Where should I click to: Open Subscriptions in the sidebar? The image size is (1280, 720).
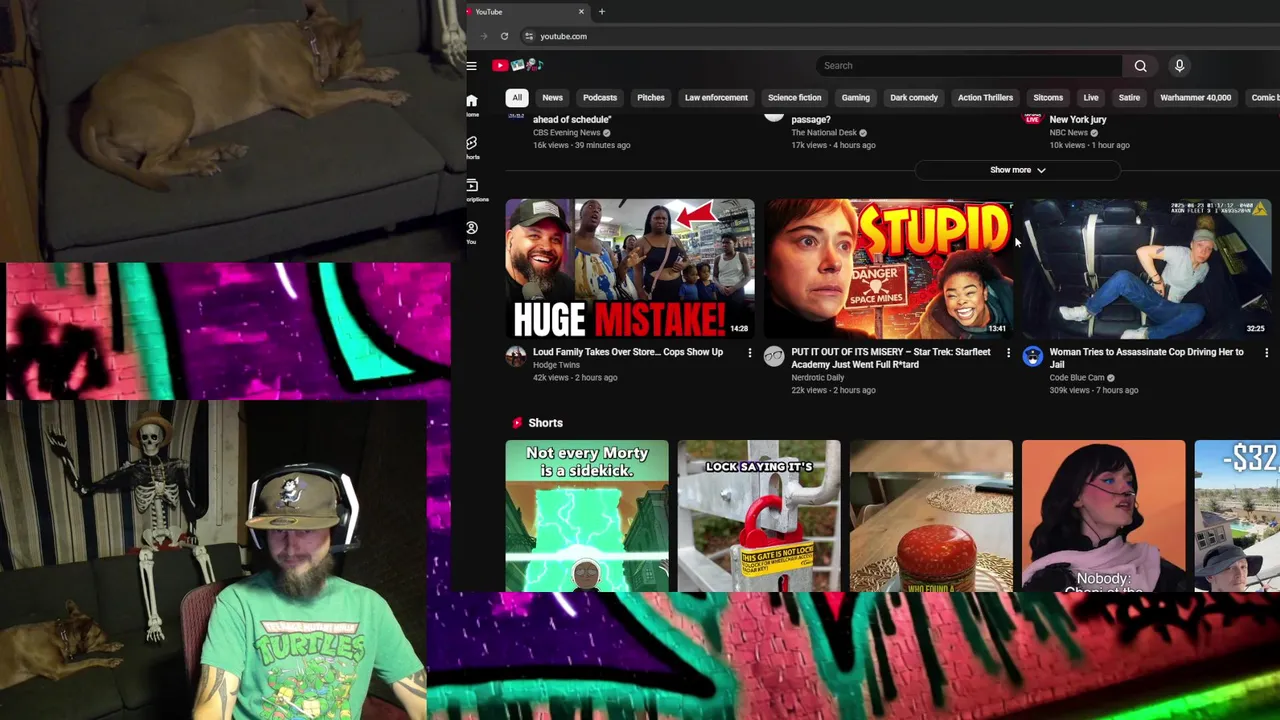pyautogui.click(x=472, y=190)
